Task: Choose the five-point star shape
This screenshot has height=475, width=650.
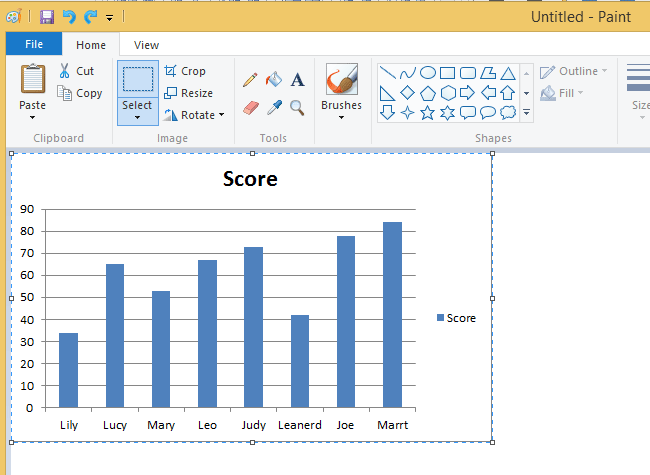Action: point(427,113)
